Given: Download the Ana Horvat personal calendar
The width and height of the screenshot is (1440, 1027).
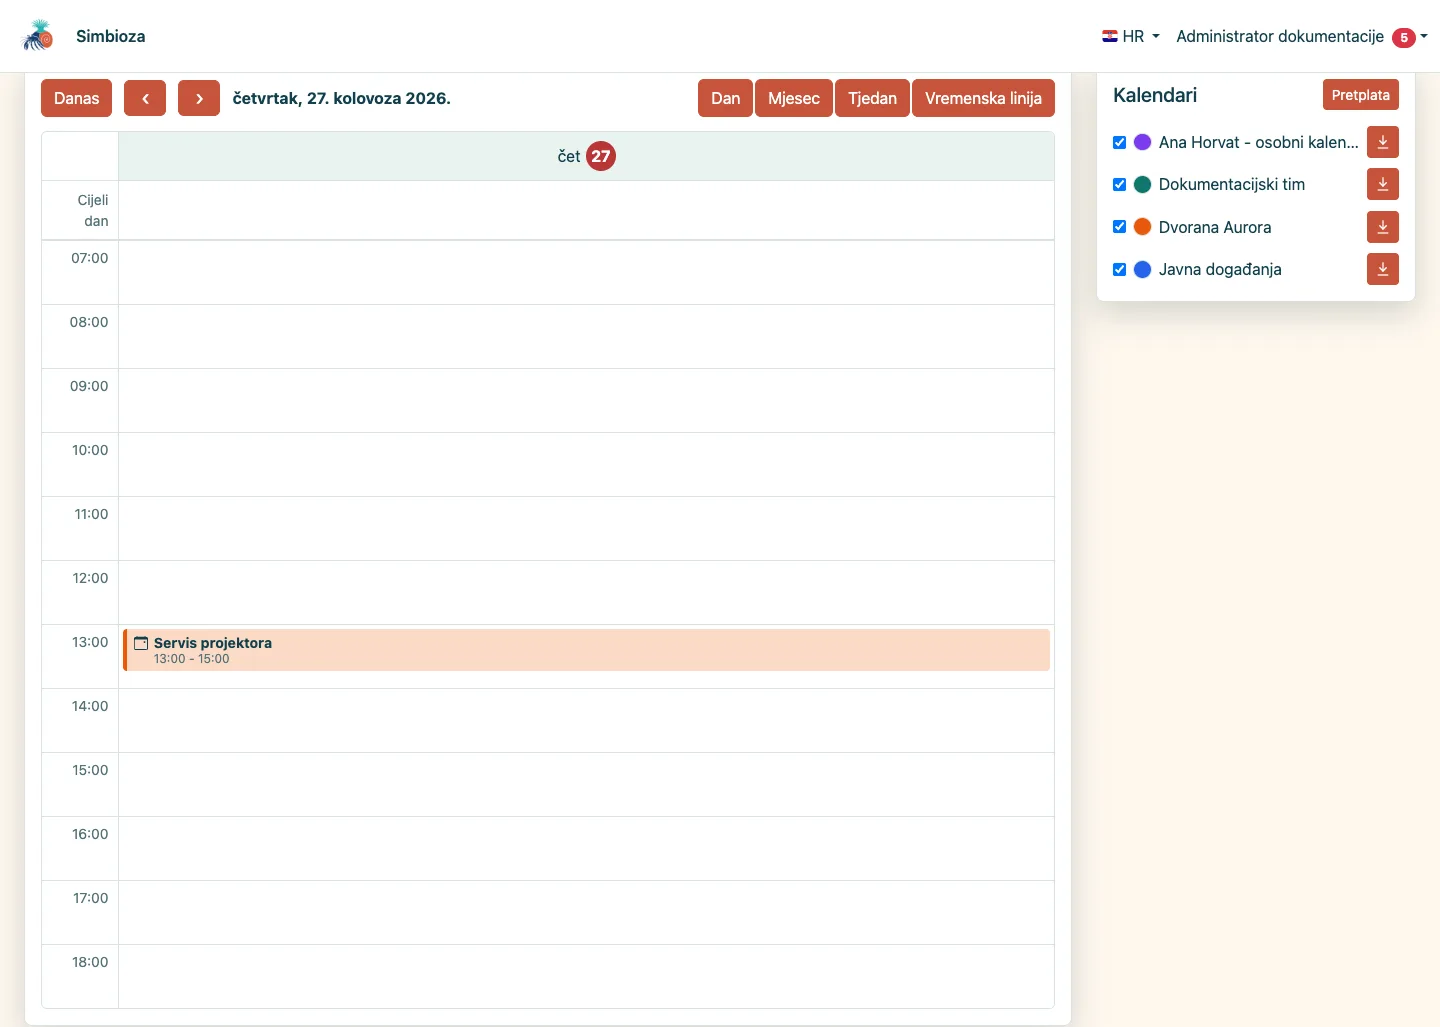Looking at the screenshot, I should pyautogui.click(x=1383, y=142).
